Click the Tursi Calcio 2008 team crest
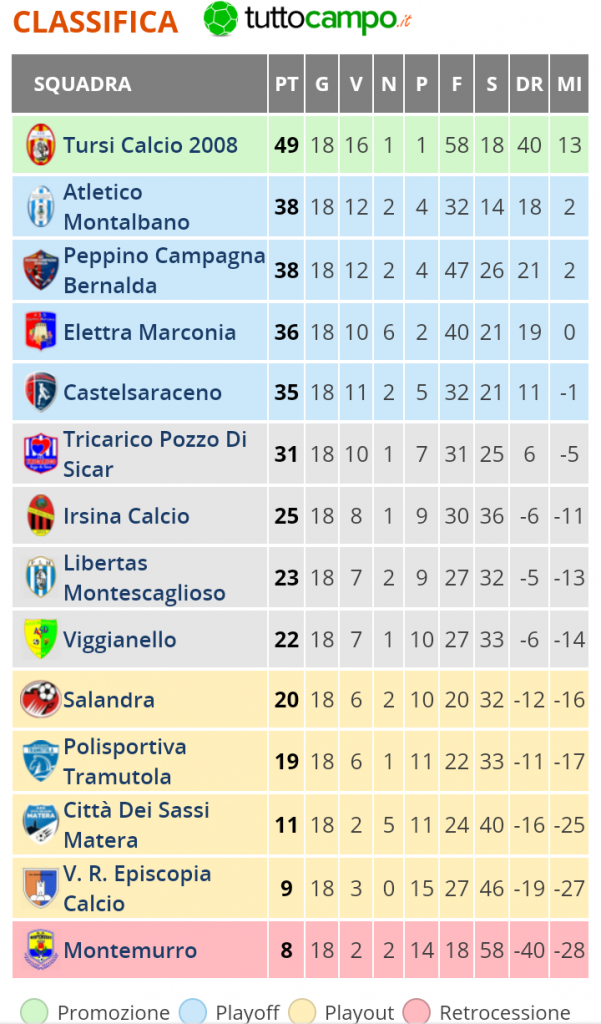Screen dimensions: 601x1024 [41, 145]
